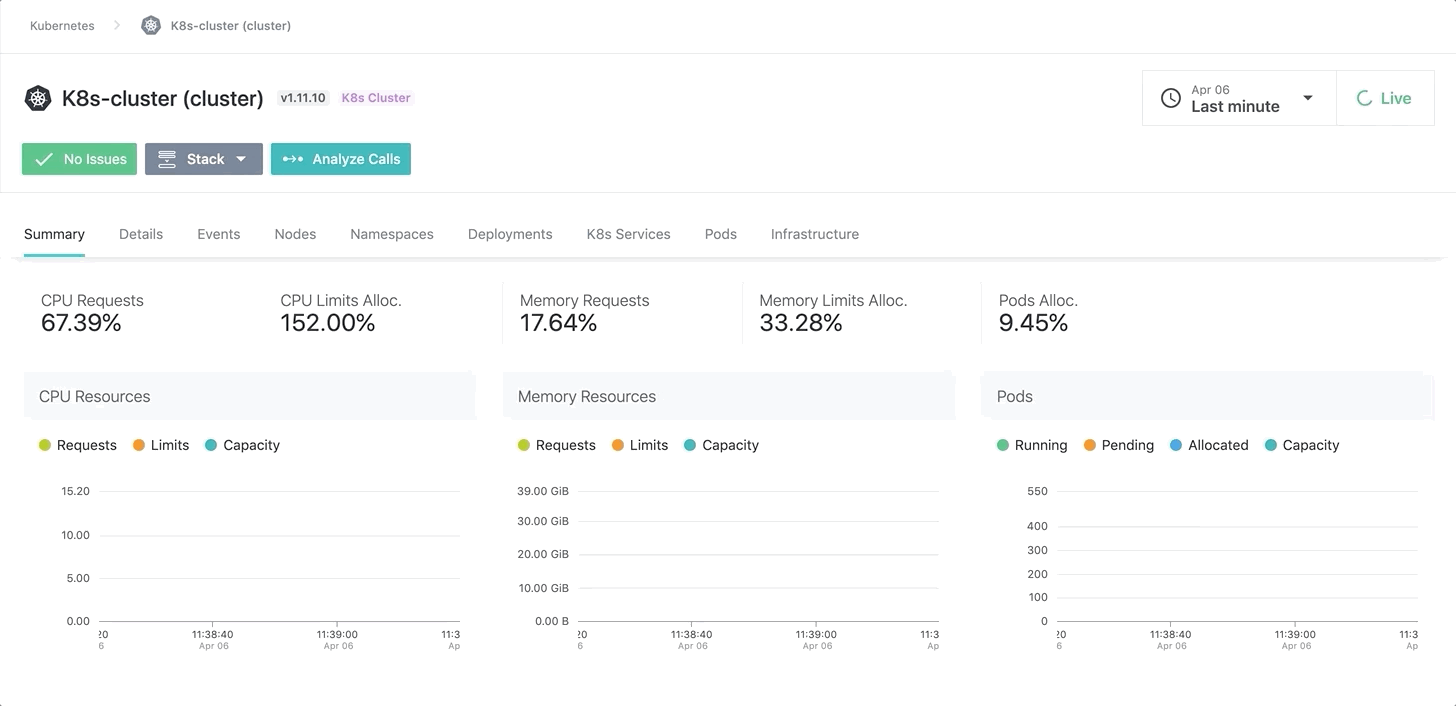The height and width of the screenshot is (706, 1456).
Task: Click the Kubernetes breadcrumb link
Action: coord(62,26)
